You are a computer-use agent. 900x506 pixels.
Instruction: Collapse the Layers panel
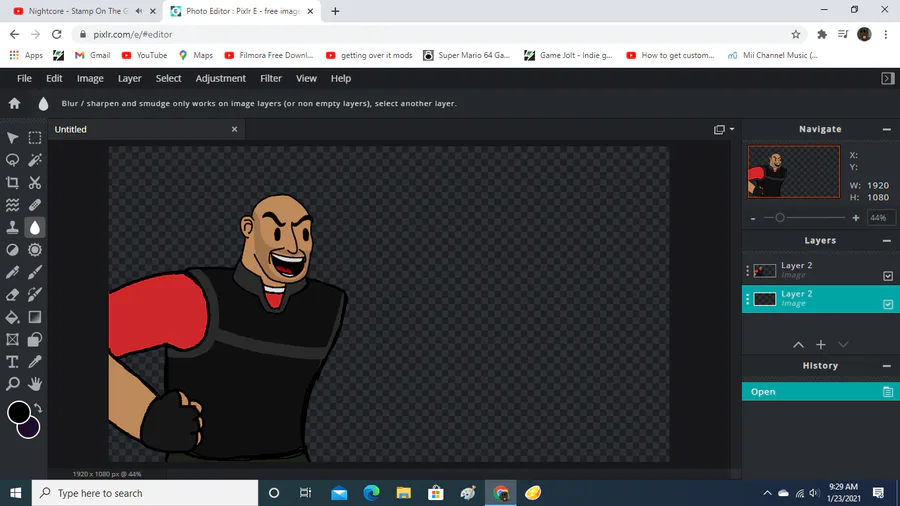[886, 241]
